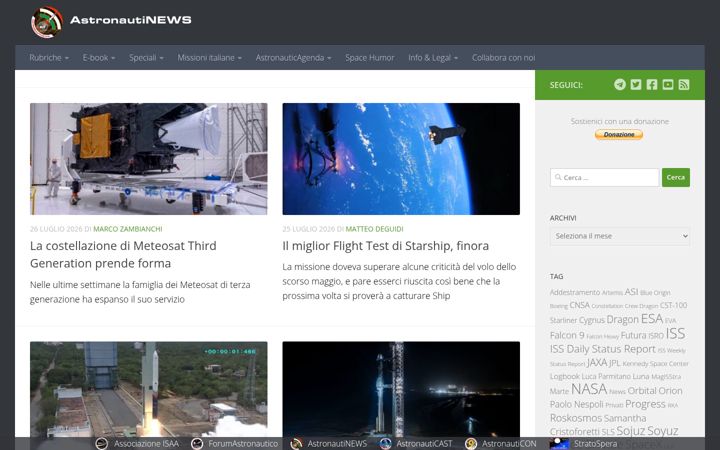Select the CNSA tag
Image resolution: width=720 pixels, height=450 pixels.
[579, 305]
